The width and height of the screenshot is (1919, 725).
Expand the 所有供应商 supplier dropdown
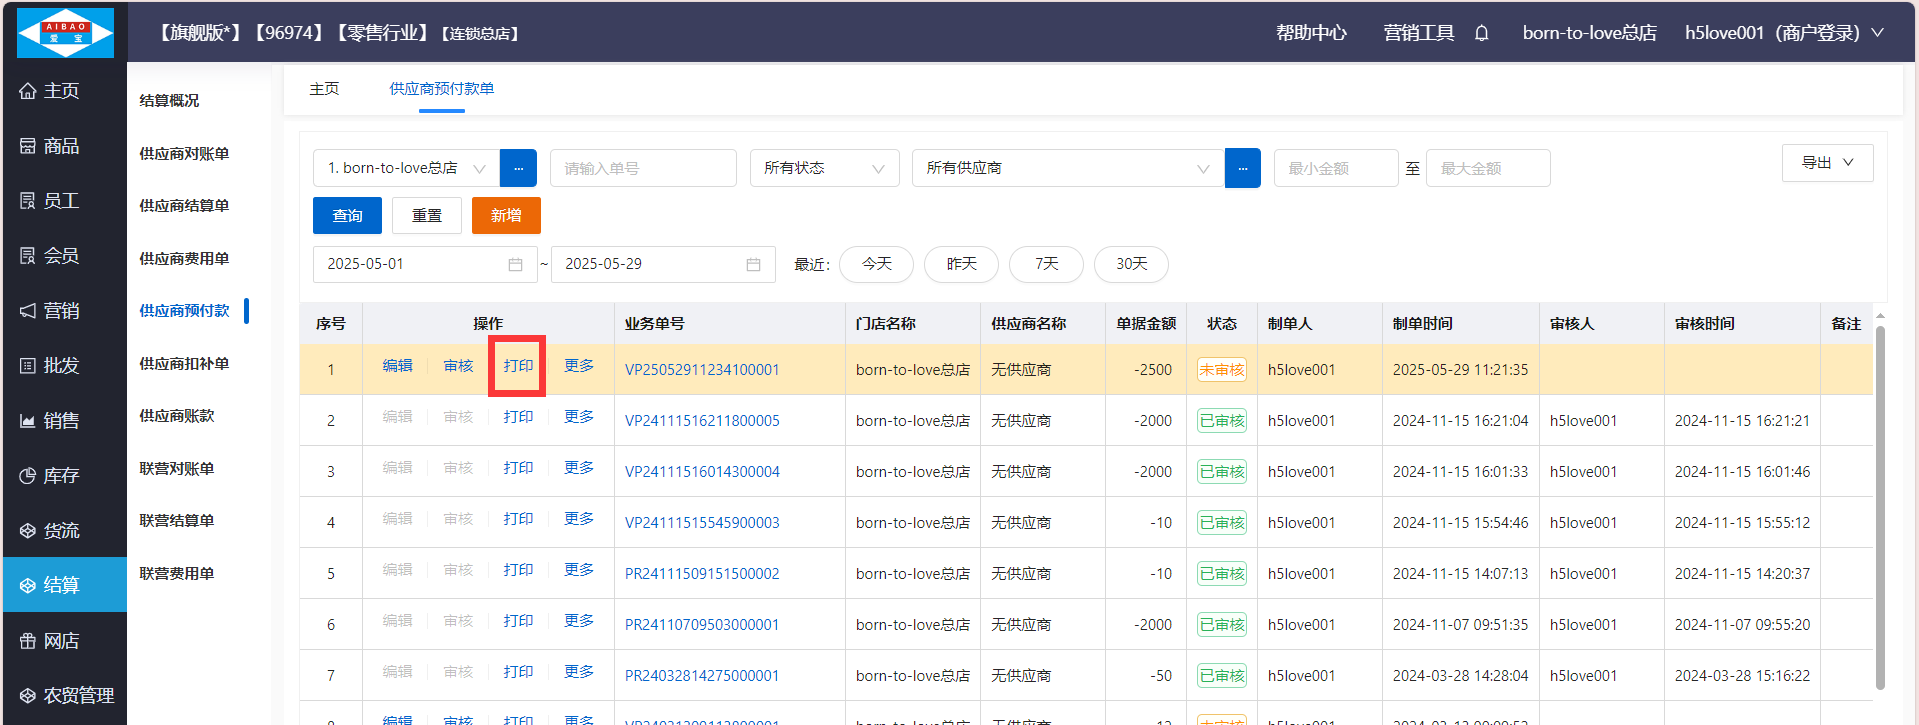[x=1067, y=168]
